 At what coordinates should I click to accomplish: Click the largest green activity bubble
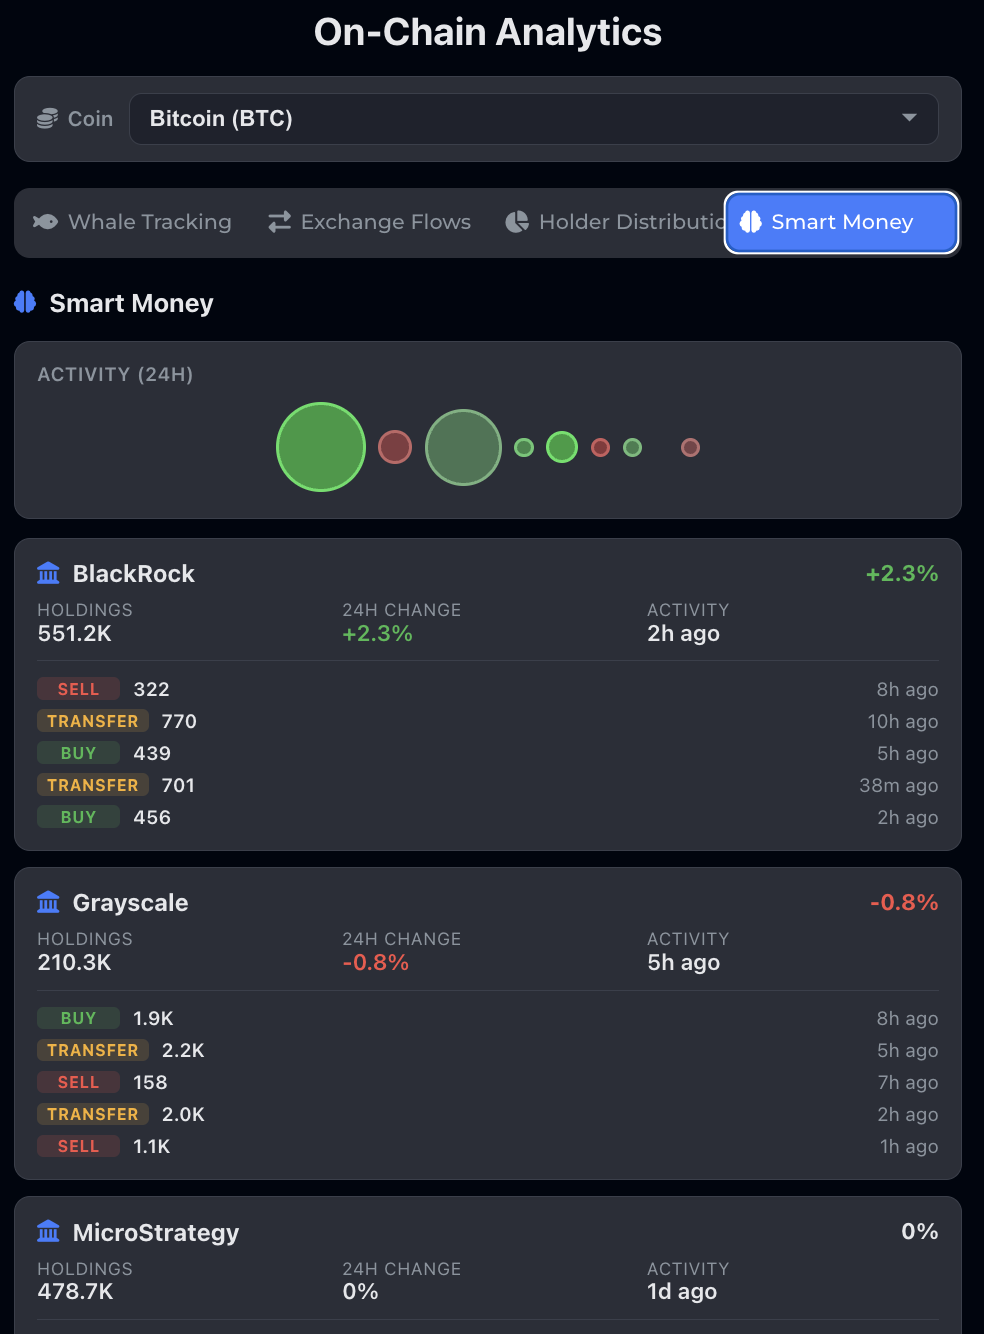(x=320, y=447)
